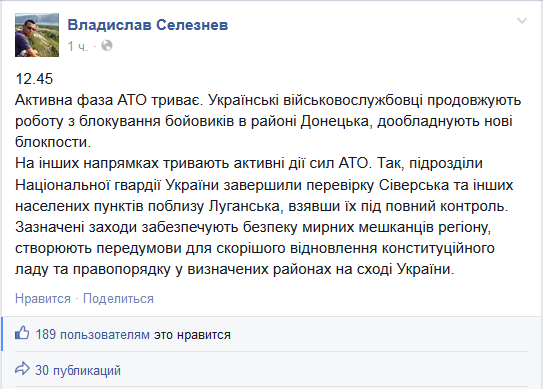
Task: Click the '12.45' time line in post
Action: (34, 79)
